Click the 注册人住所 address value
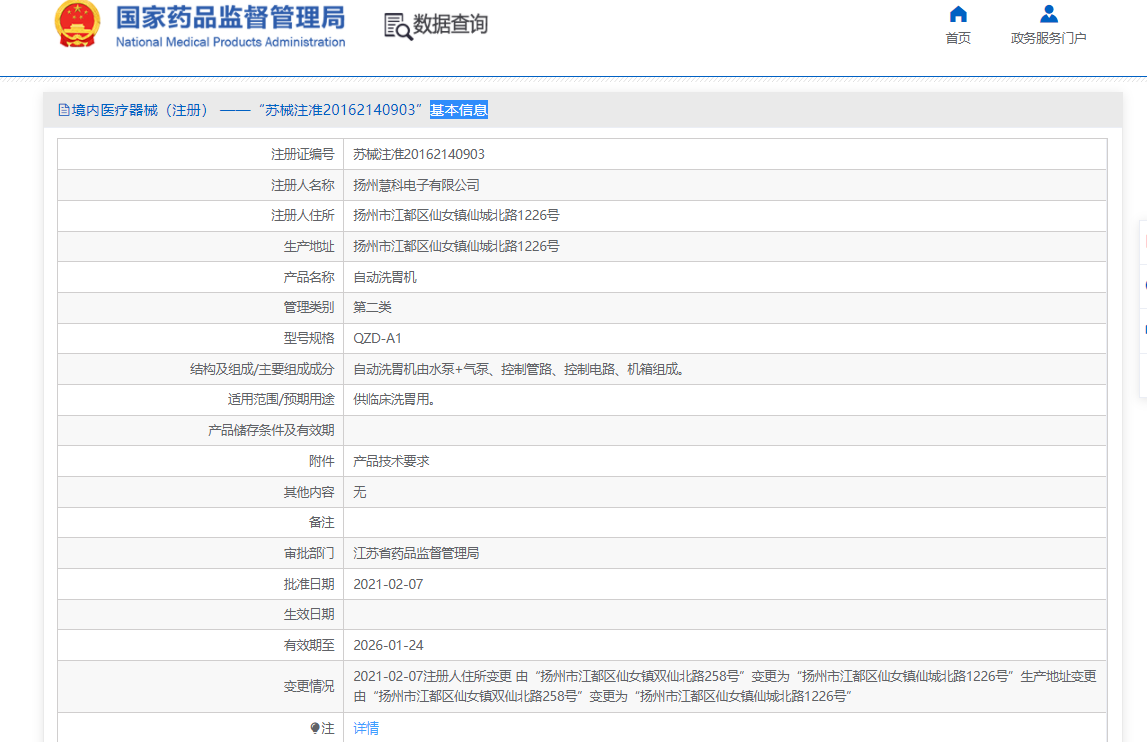The height and width of the screenshot is (742, 1147). coord(456,215)
